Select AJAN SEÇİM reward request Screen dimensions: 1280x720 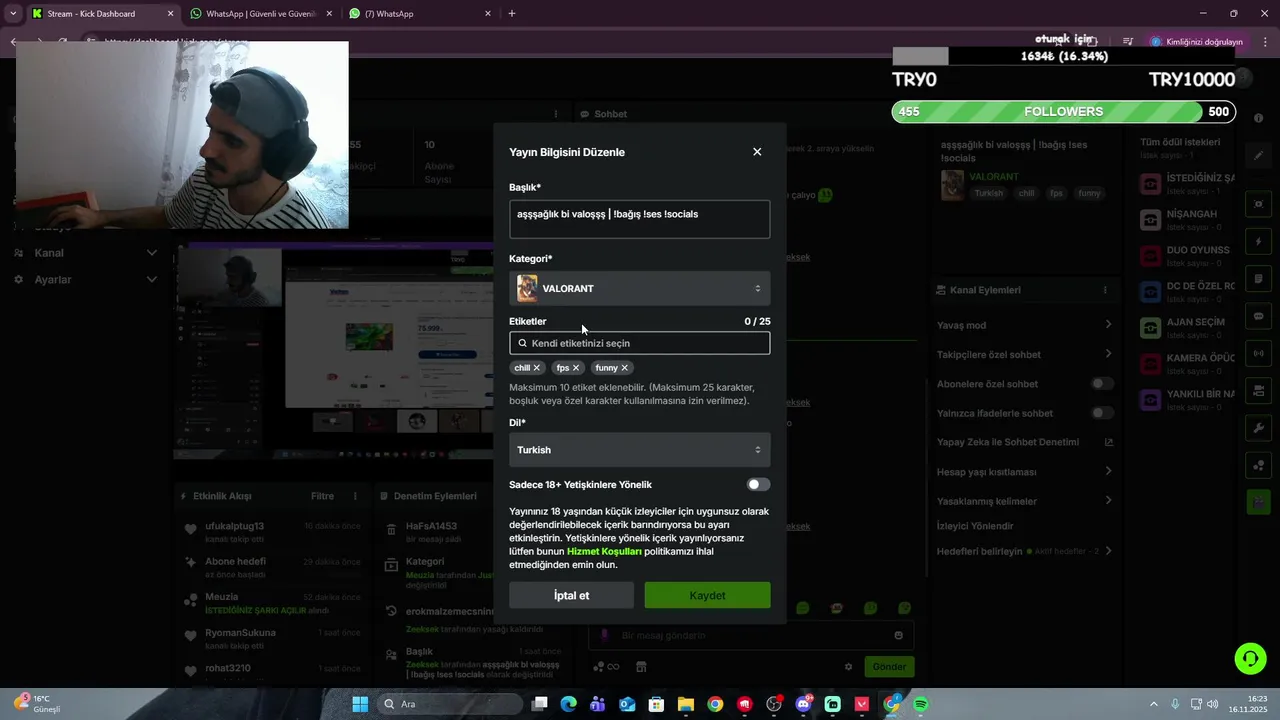1187,328
